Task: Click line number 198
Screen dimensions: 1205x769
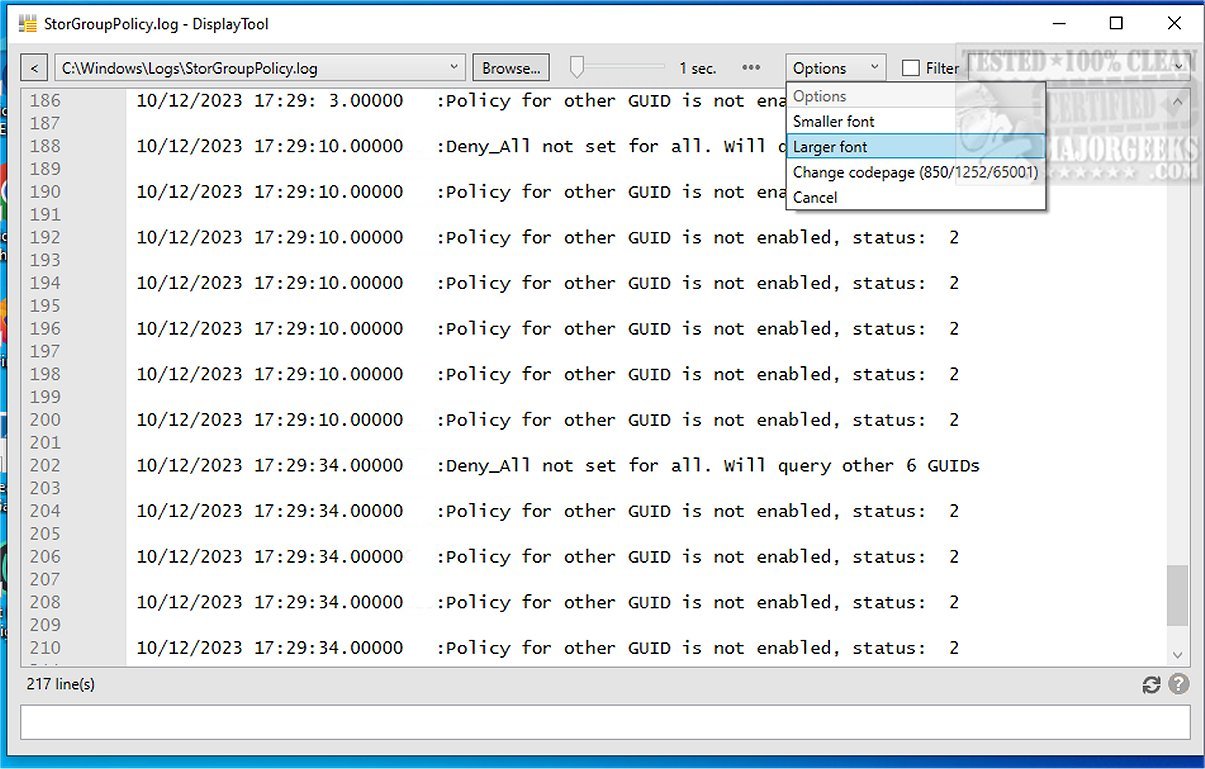Action: pyautogui.click(x=45, y=375)
